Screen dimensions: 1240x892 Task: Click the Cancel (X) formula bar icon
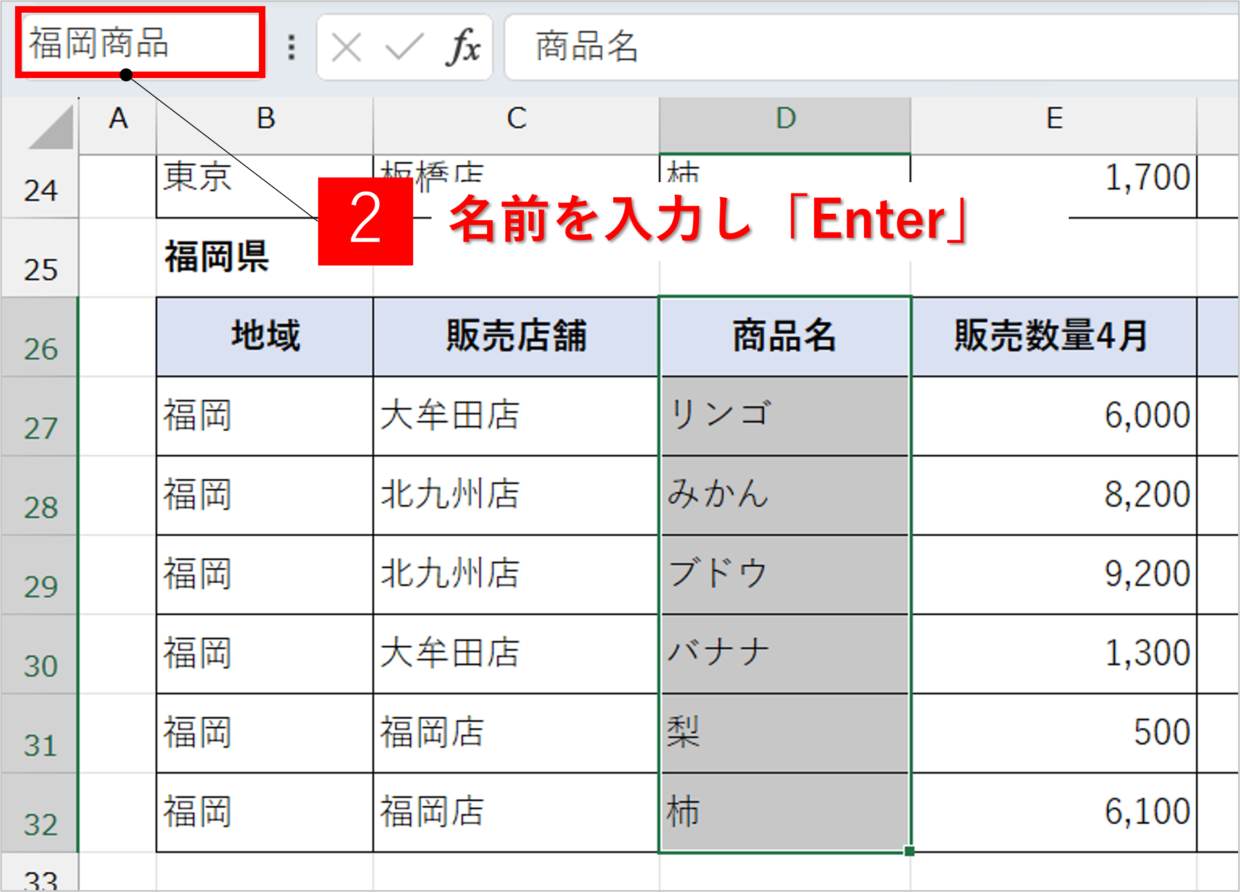346,47
